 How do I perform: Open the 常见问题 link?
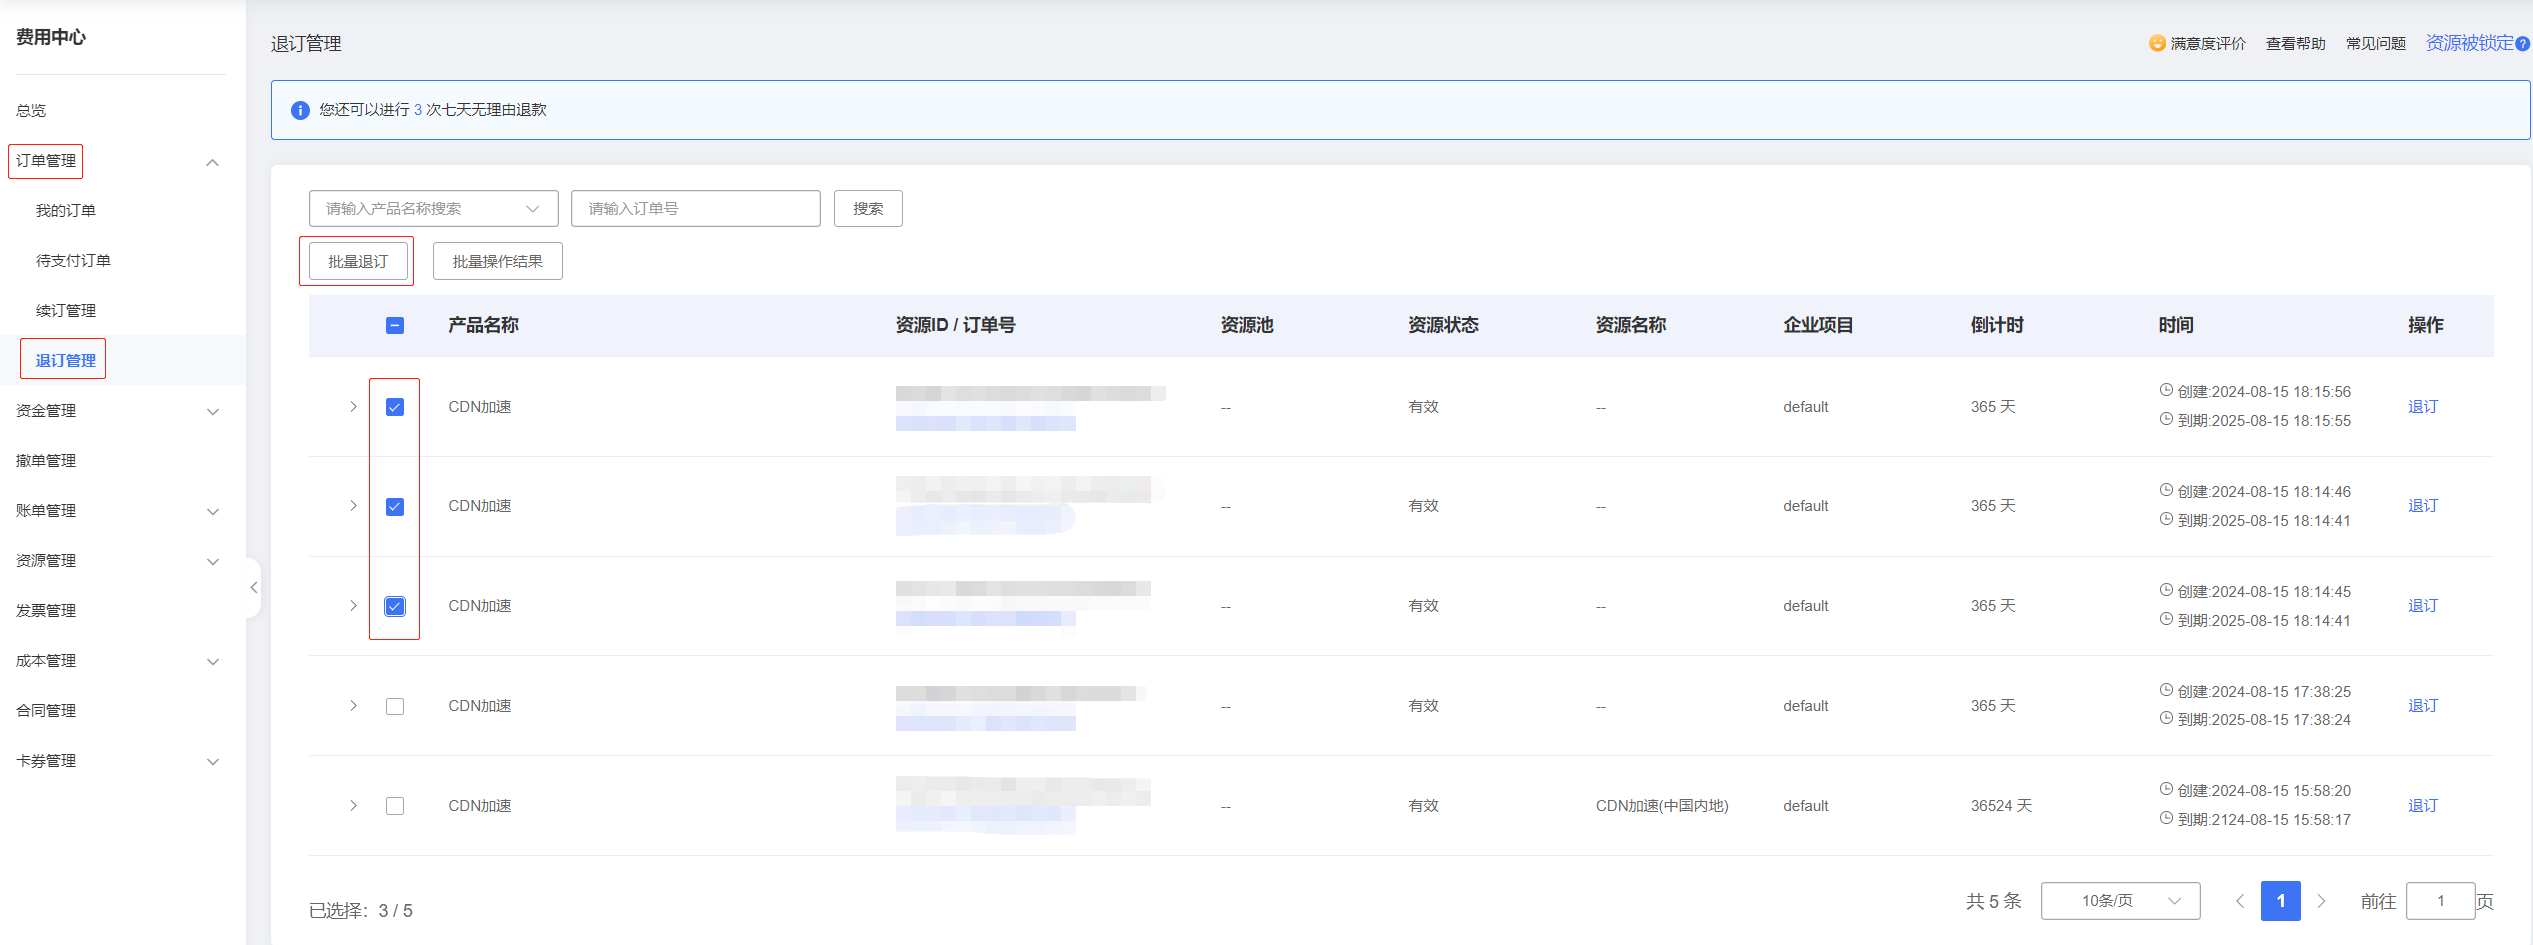point(2376,44)
